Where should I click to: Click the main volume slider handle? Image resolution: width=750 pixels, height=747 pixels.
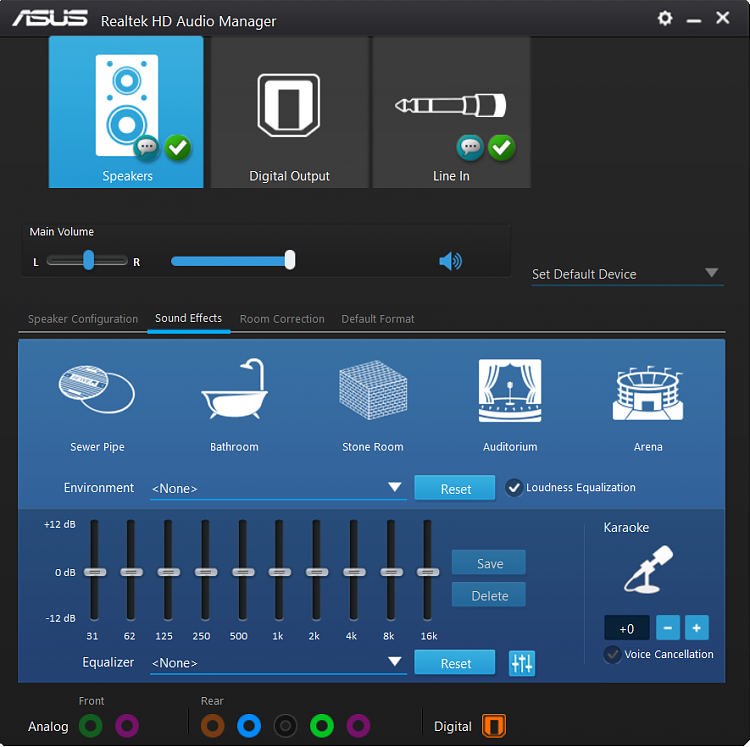(x=290, y=260)
